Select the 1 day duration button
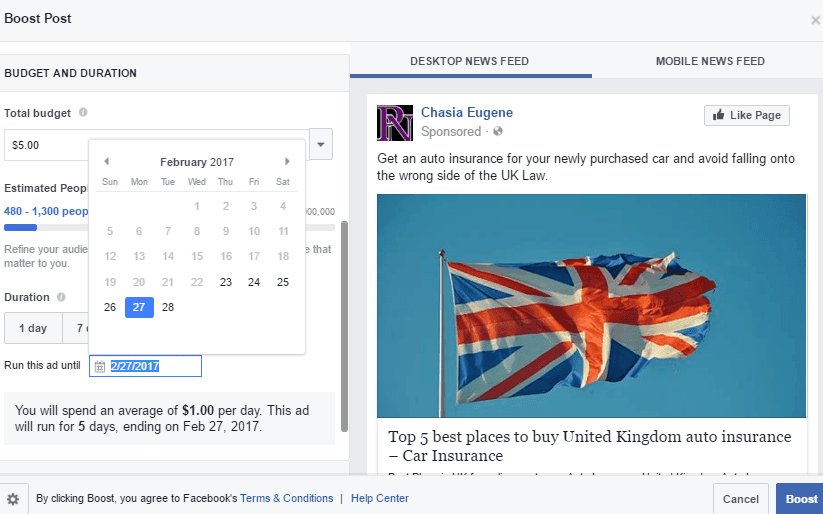 pyautogui.click(x=33, y=328)
